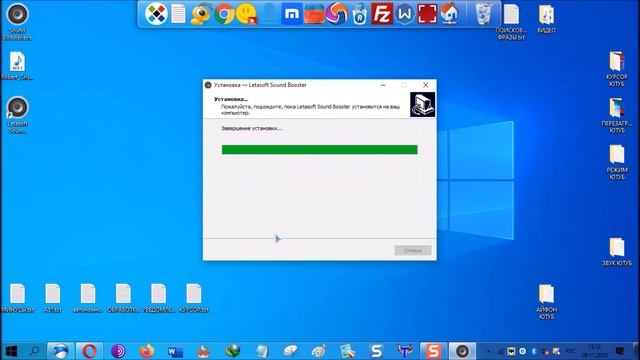Click the installer progress bar
The width and height of the screenshot is (640, 360).
pyautogui.click(x=320, y=150)
